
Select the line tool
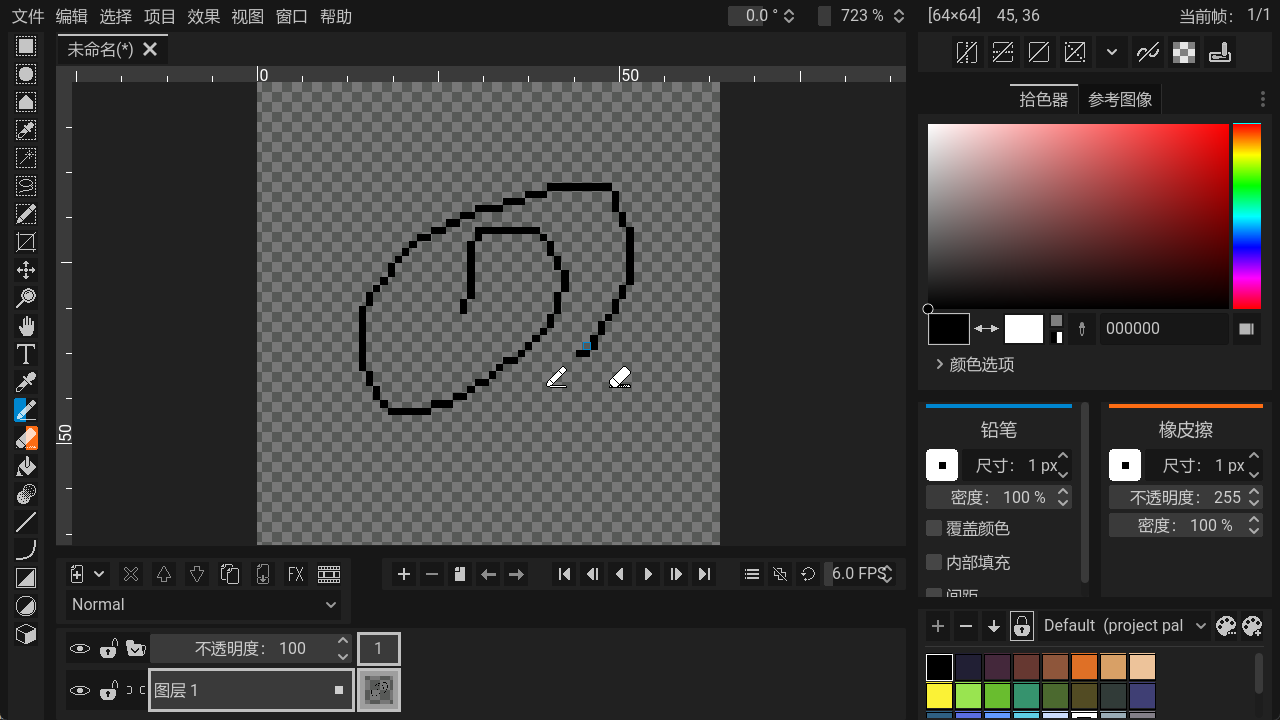point(26,522)
